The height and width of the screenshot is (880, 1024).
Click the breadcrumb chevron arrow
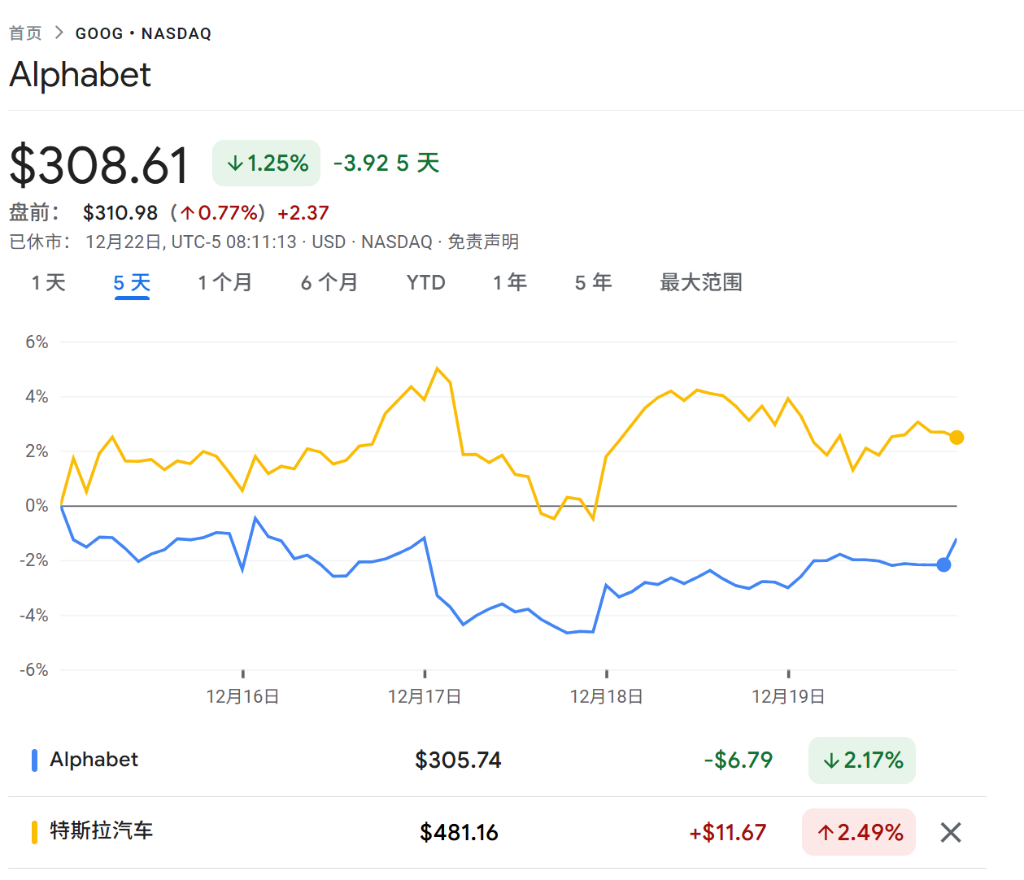[x=59, y=33]
